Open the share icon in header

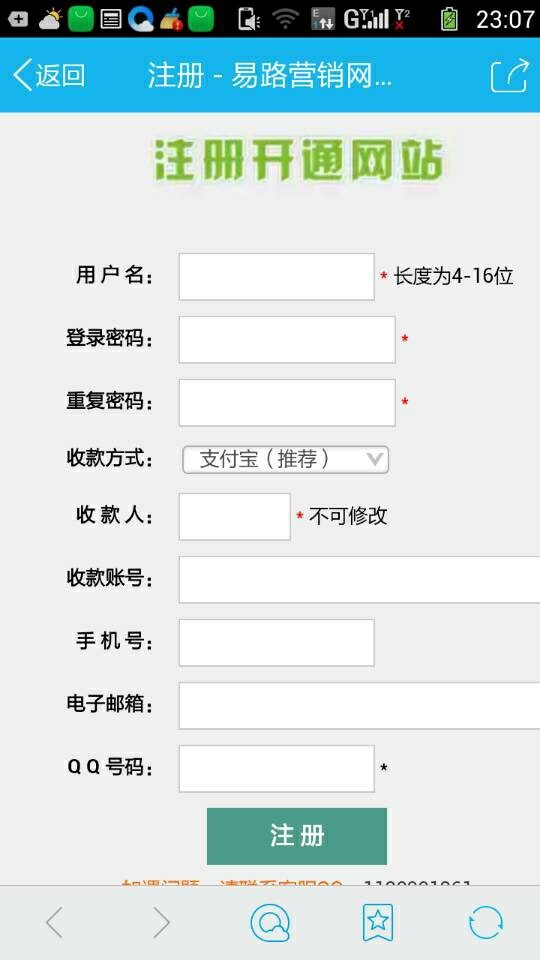point(509,75)
